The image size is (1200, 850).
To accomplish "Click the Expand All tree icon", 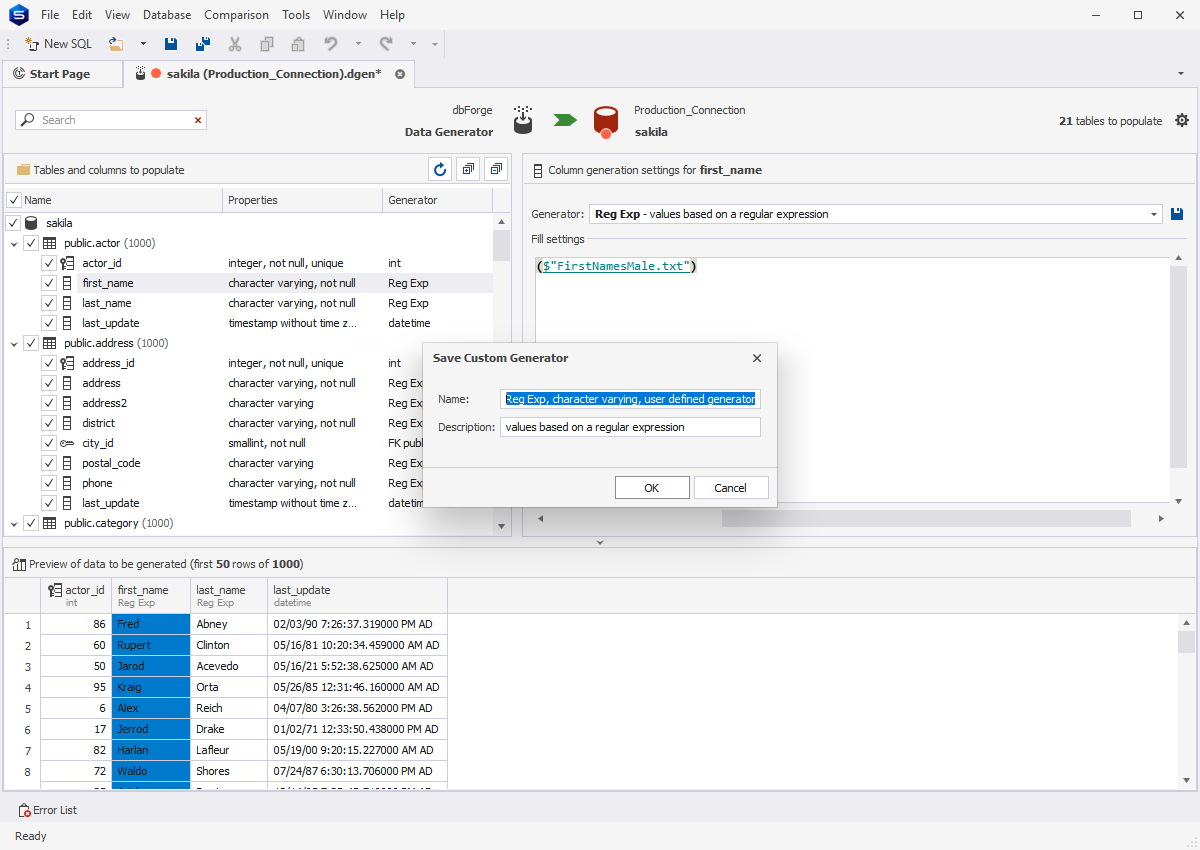I will 467,170.
